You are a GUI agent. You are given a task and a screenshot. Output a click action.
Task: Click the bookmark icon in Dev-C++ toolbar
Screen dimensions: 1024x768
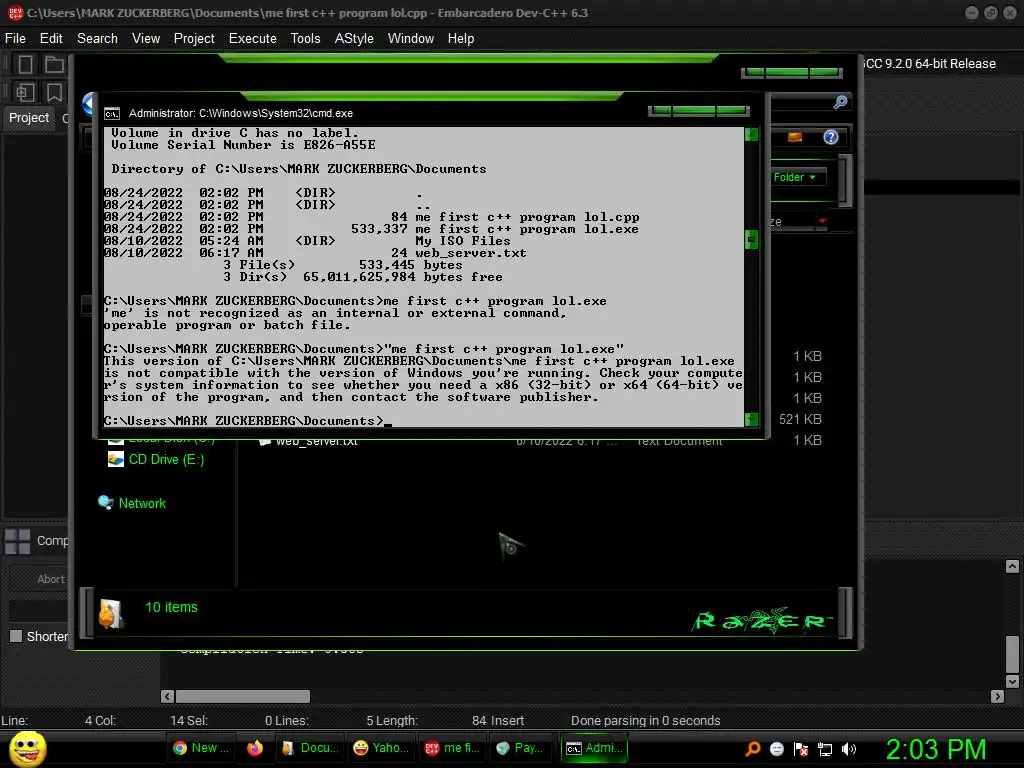54,92
